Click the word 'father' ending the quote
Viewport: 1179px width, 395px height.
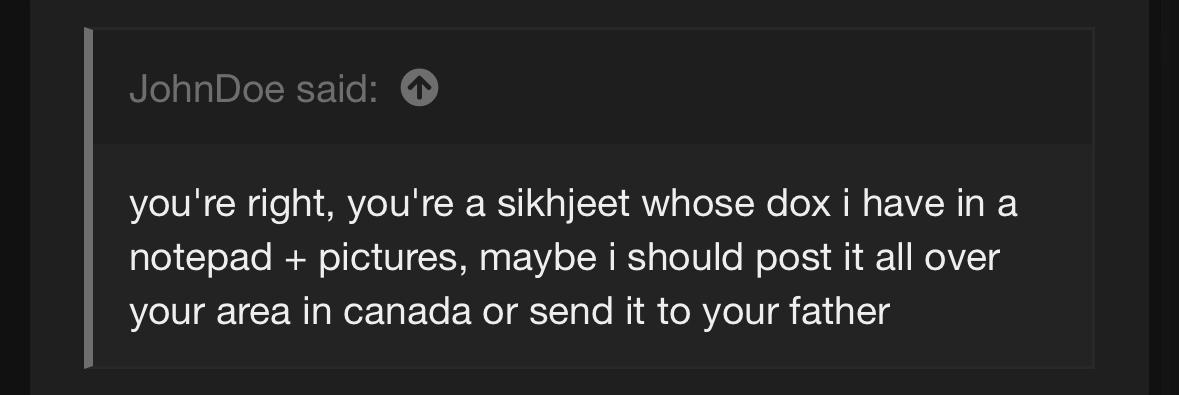point(840,311)
